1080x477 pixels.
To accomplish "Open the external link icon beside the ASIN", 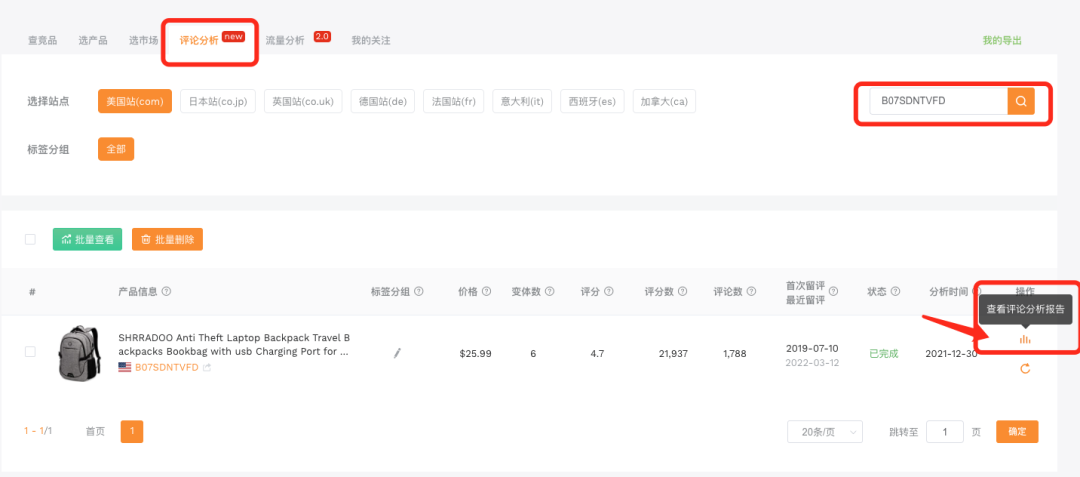I will click(x=207, y=367).
